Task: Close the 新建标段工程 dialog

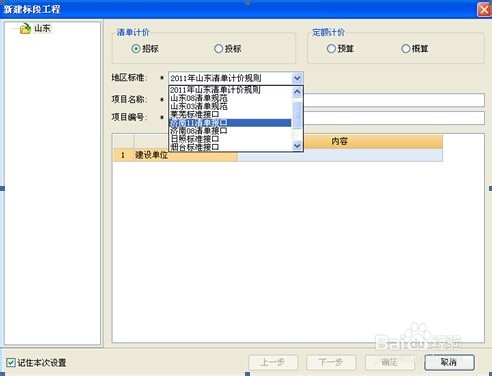Action: (x=484, y=9)
